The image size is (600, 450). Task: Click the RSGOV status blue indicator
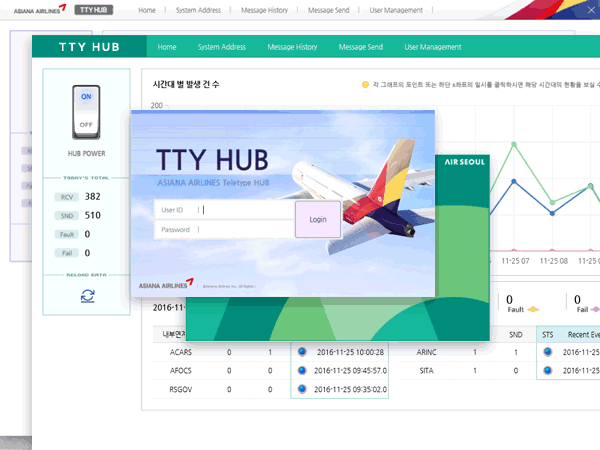tap(302, 389)
